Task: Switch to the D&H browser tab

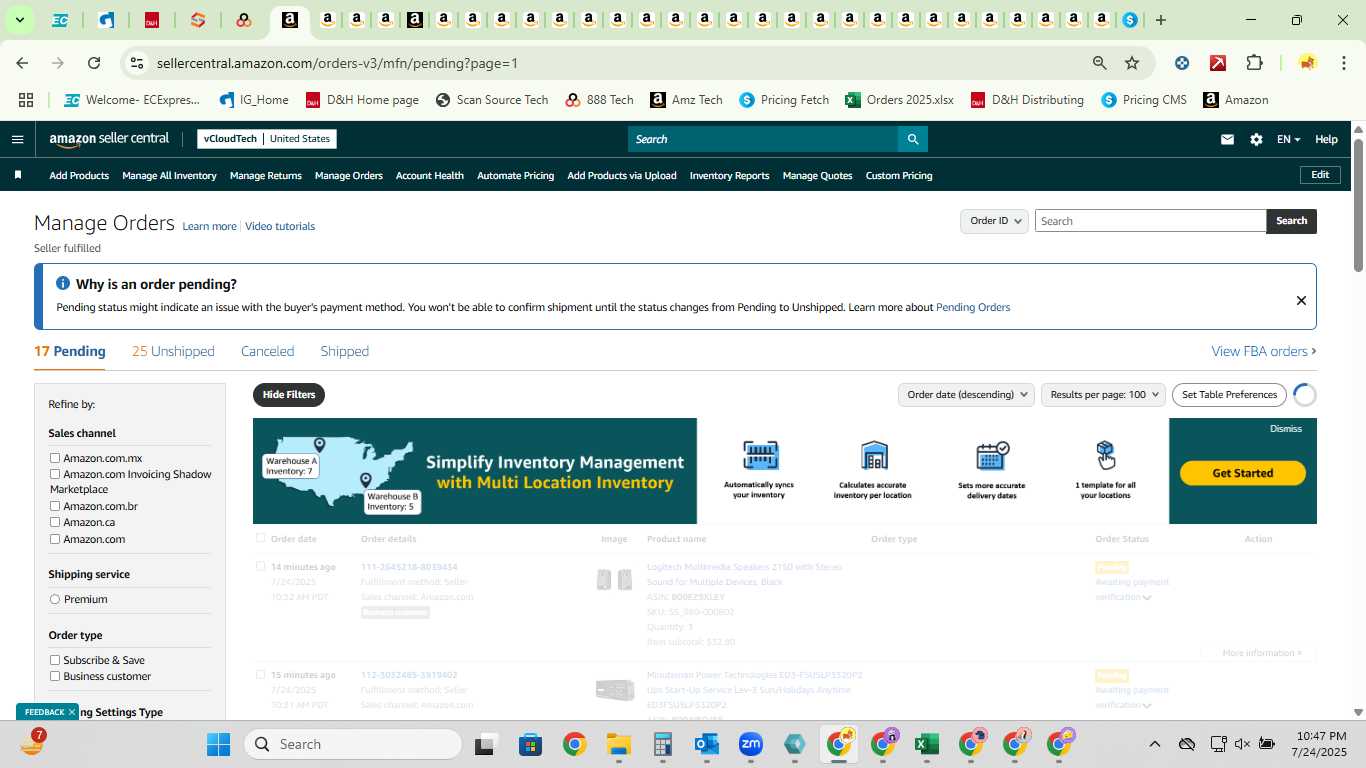Action: pyautogui.click(x=152, y=20)
